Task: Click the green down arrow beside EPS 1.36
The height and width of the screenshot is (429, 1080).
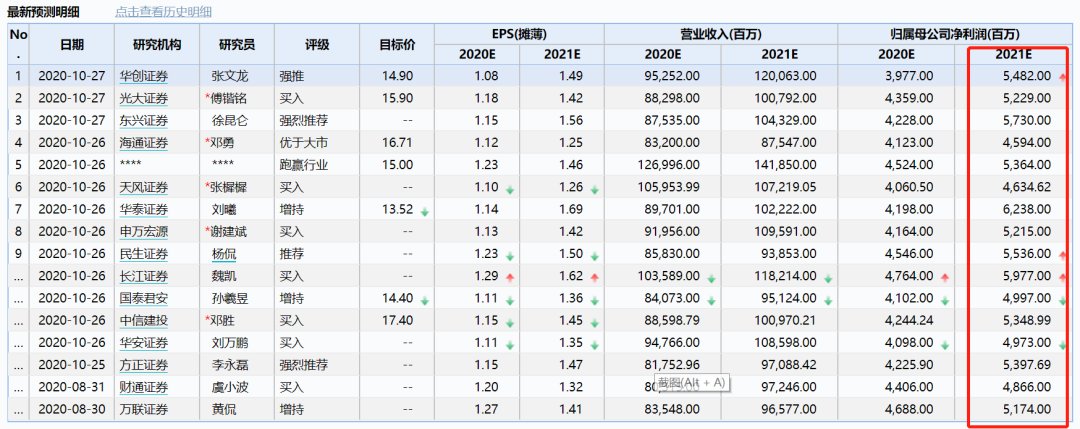Action: point(594,301)
